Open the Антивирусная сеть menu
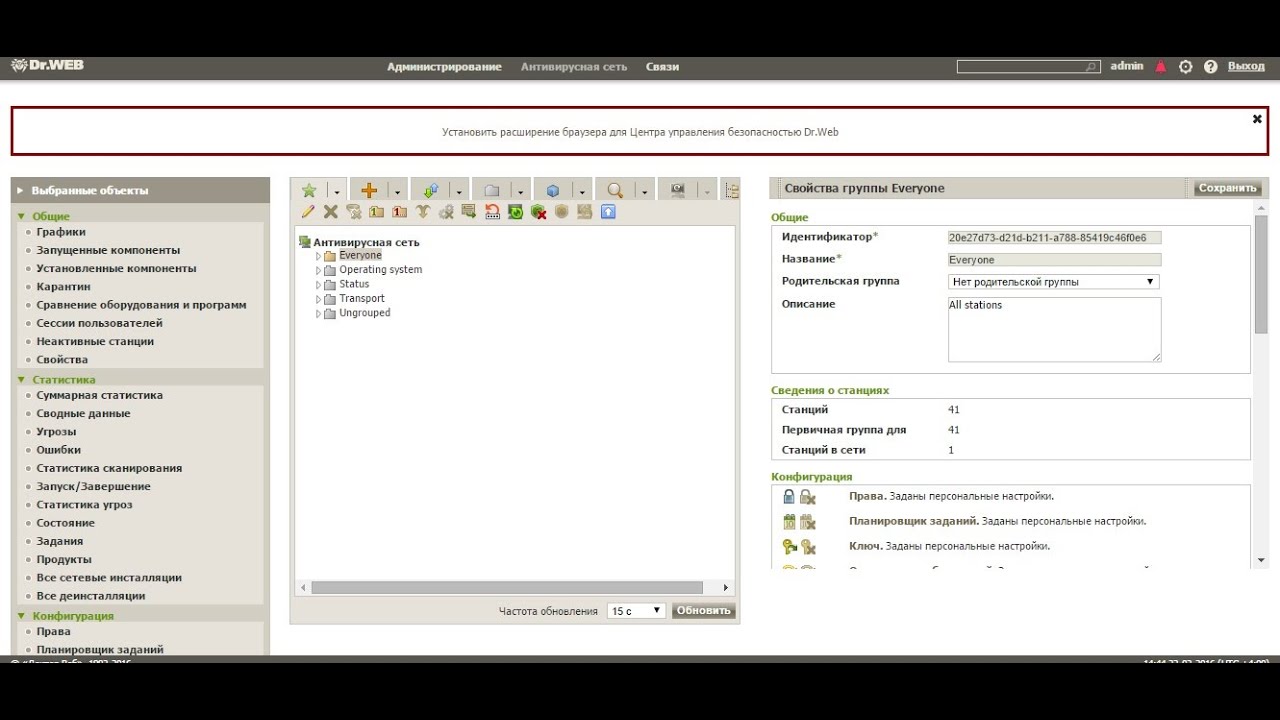Image resolution: width=1280 pixels, height=720 pixels. [x=574, y=67]
